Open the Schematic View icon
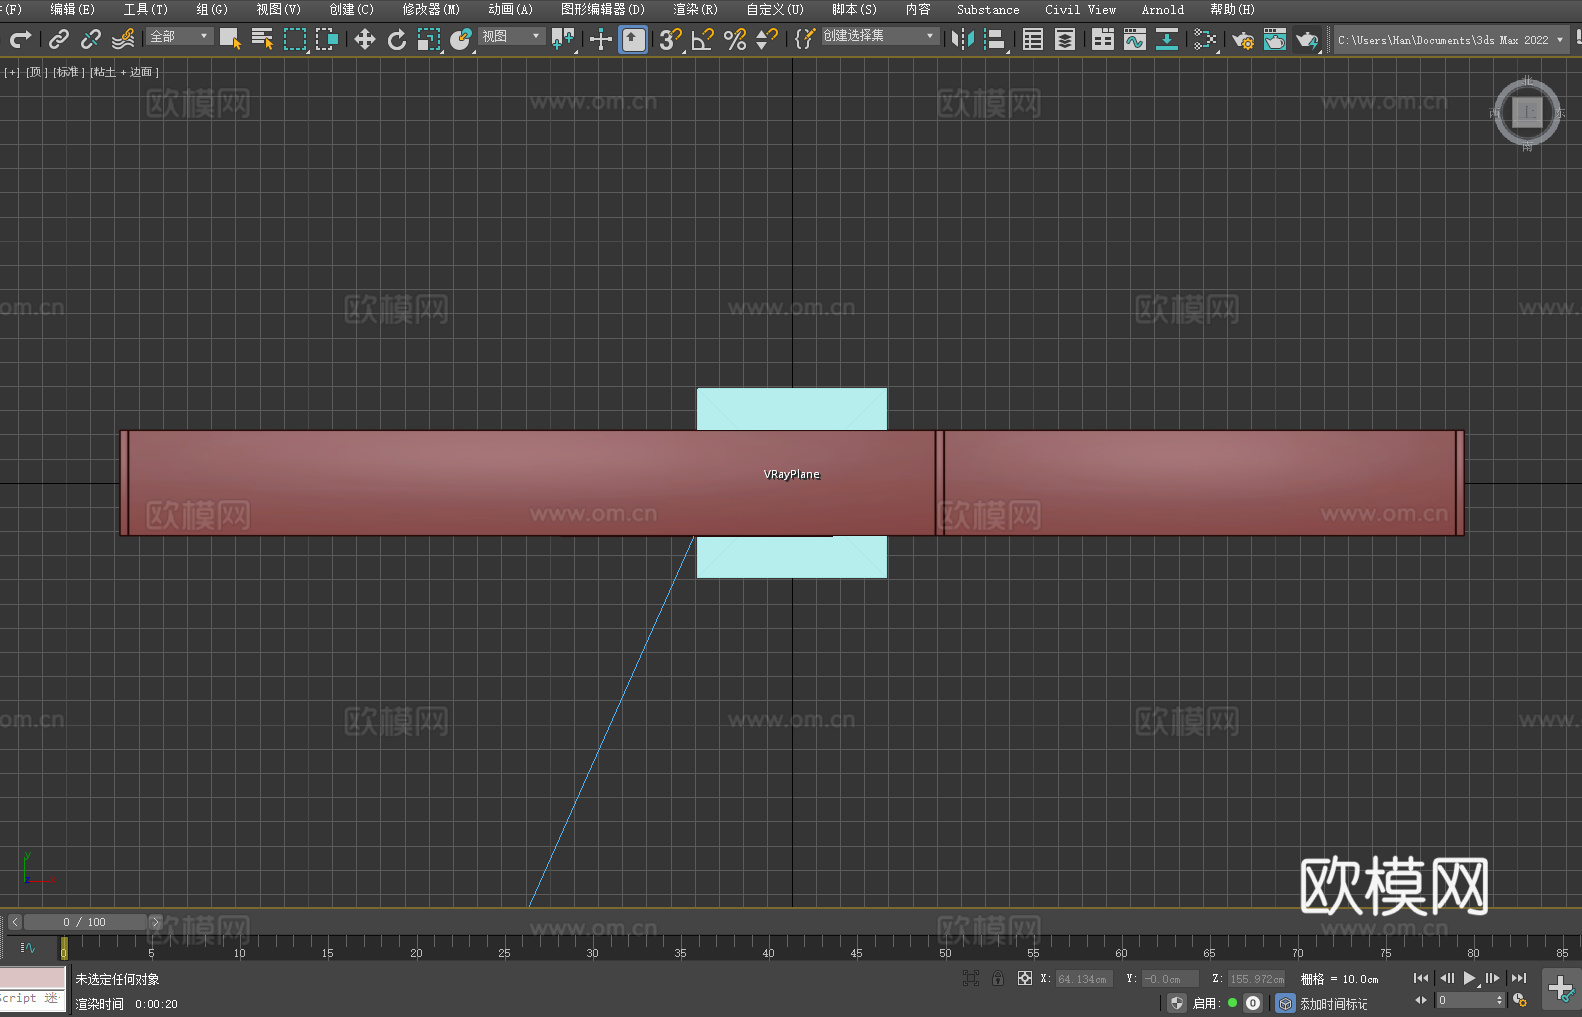The width and height of the screenshot is (1582, 1017). (x=1167, y=39)
